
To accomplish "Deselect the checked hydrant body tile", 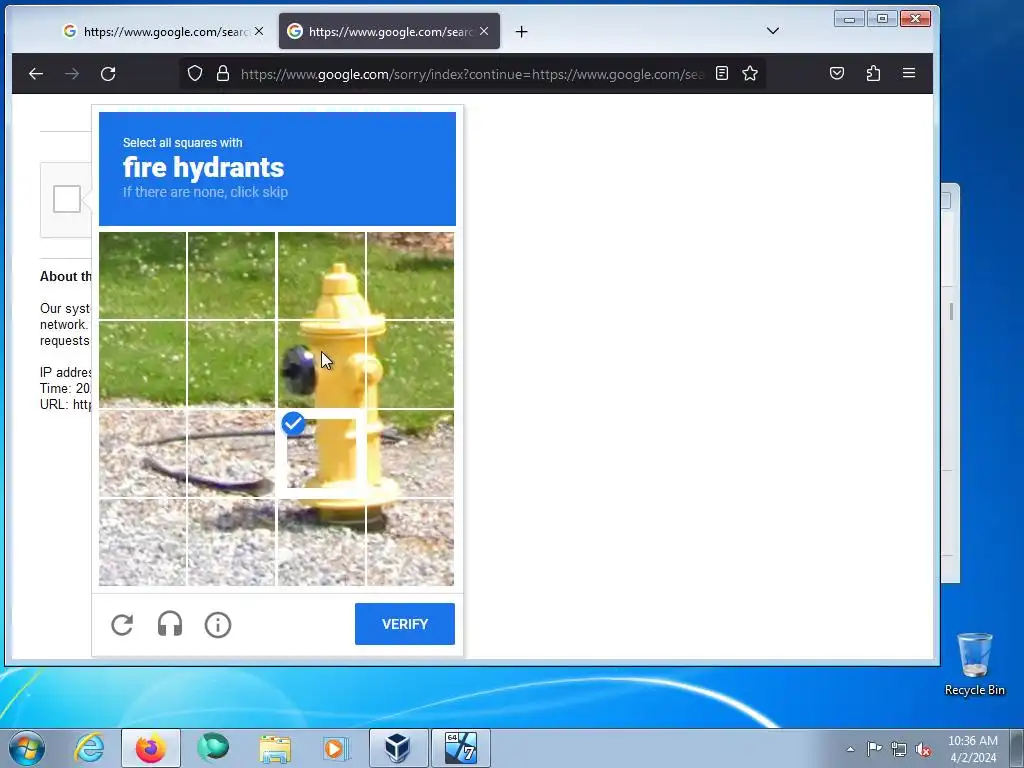I will 321,453.
